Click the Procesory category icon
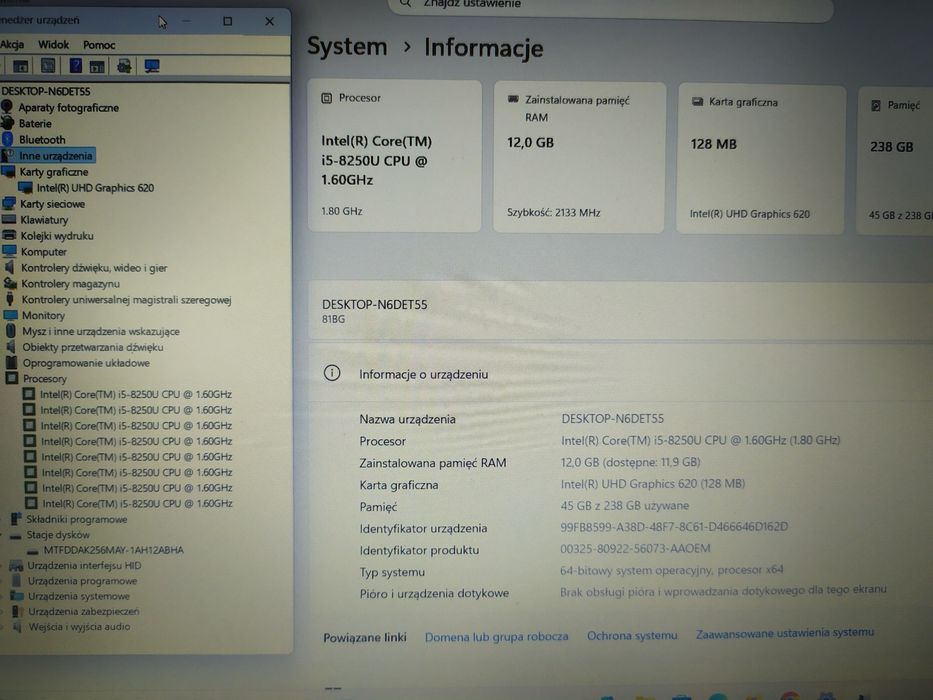 12,379
